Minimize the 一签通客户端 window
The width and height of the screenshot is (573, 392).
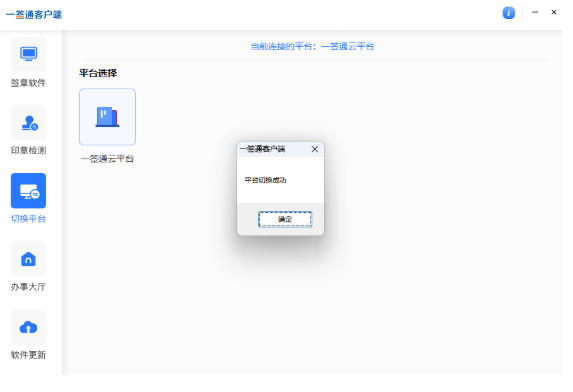pos(535,12)
